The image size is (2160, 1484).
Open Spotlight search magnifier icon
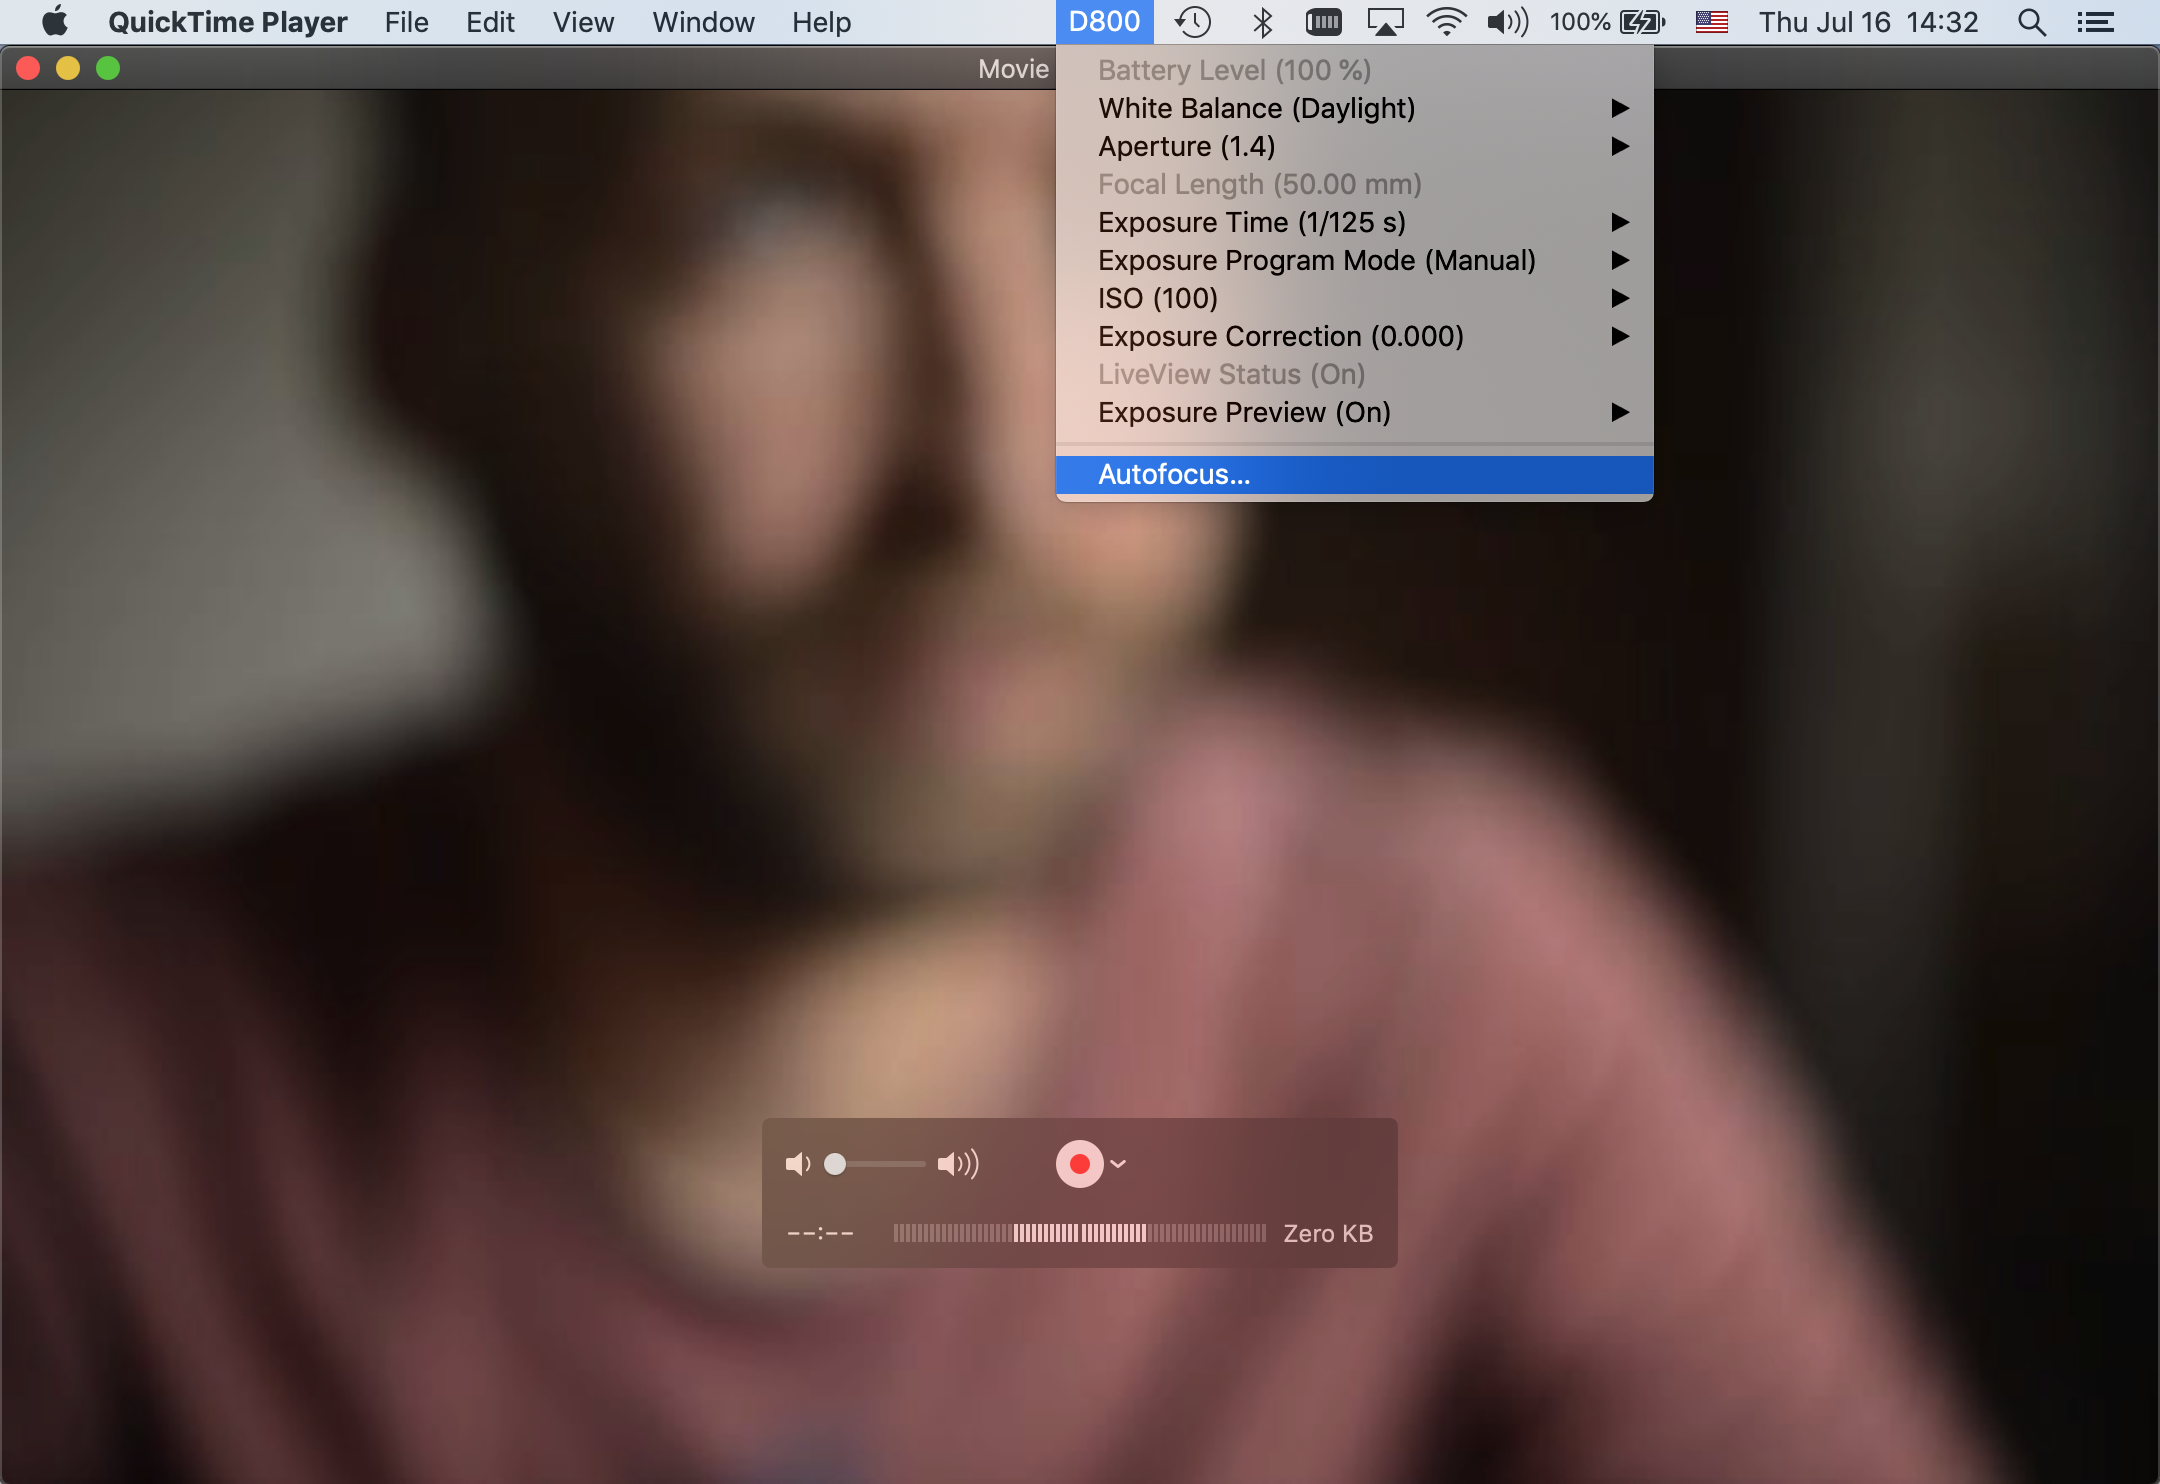(2031, 22)
